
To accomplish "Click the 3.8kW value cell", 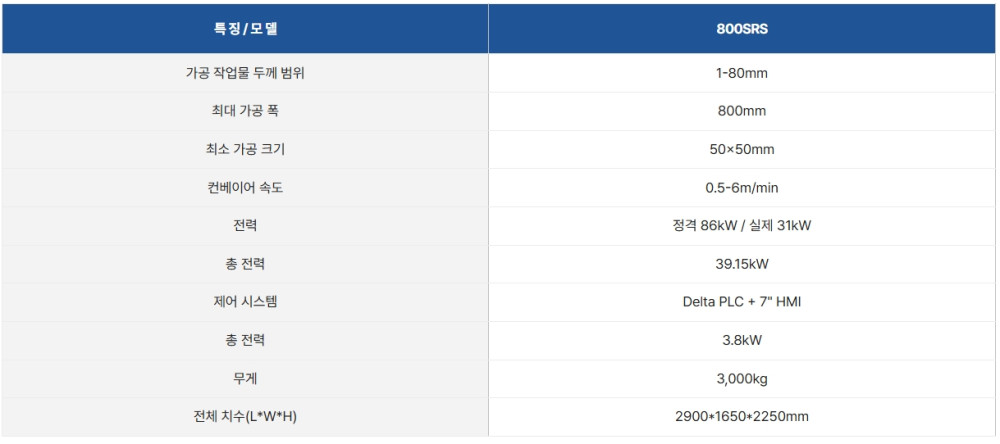I will (x=742, y=340).
